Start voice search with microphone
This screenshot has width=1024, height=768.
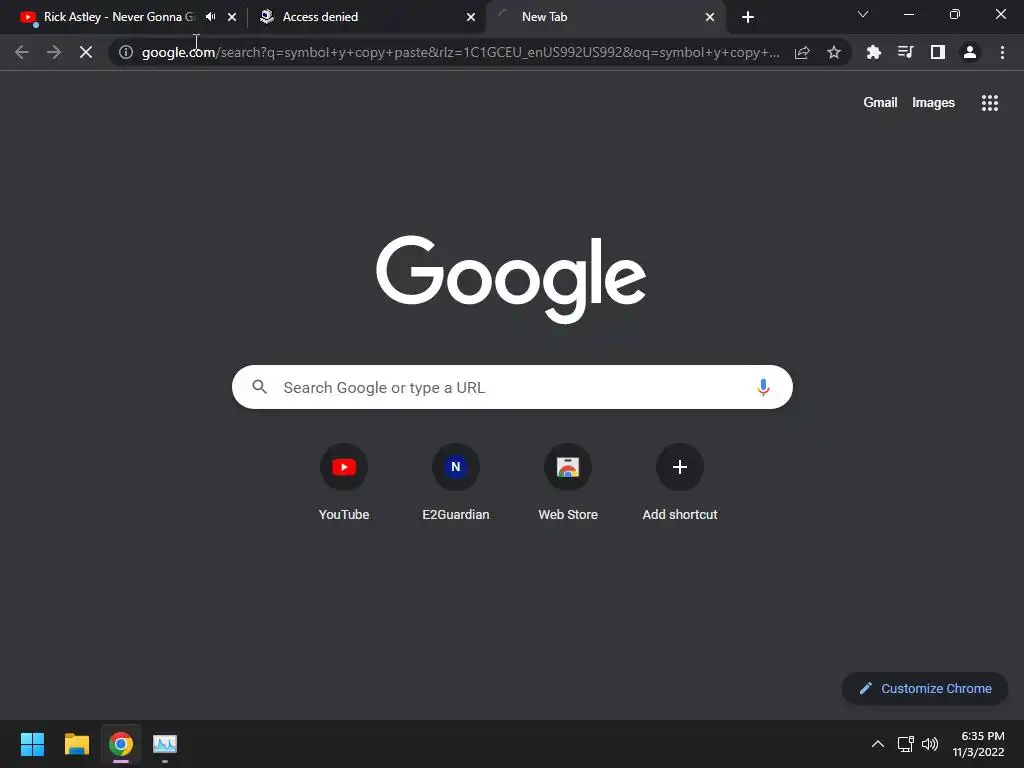[763, 387]
